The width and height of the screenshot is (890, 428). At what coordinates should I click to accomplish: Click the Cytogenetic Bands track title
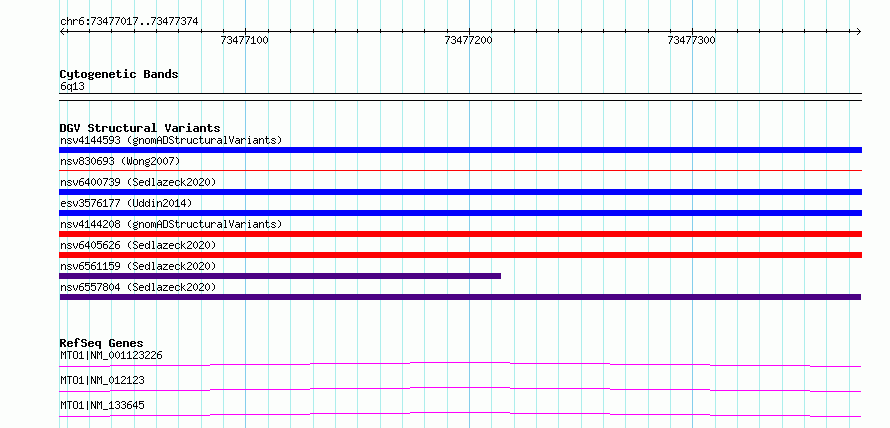[119, 74]
